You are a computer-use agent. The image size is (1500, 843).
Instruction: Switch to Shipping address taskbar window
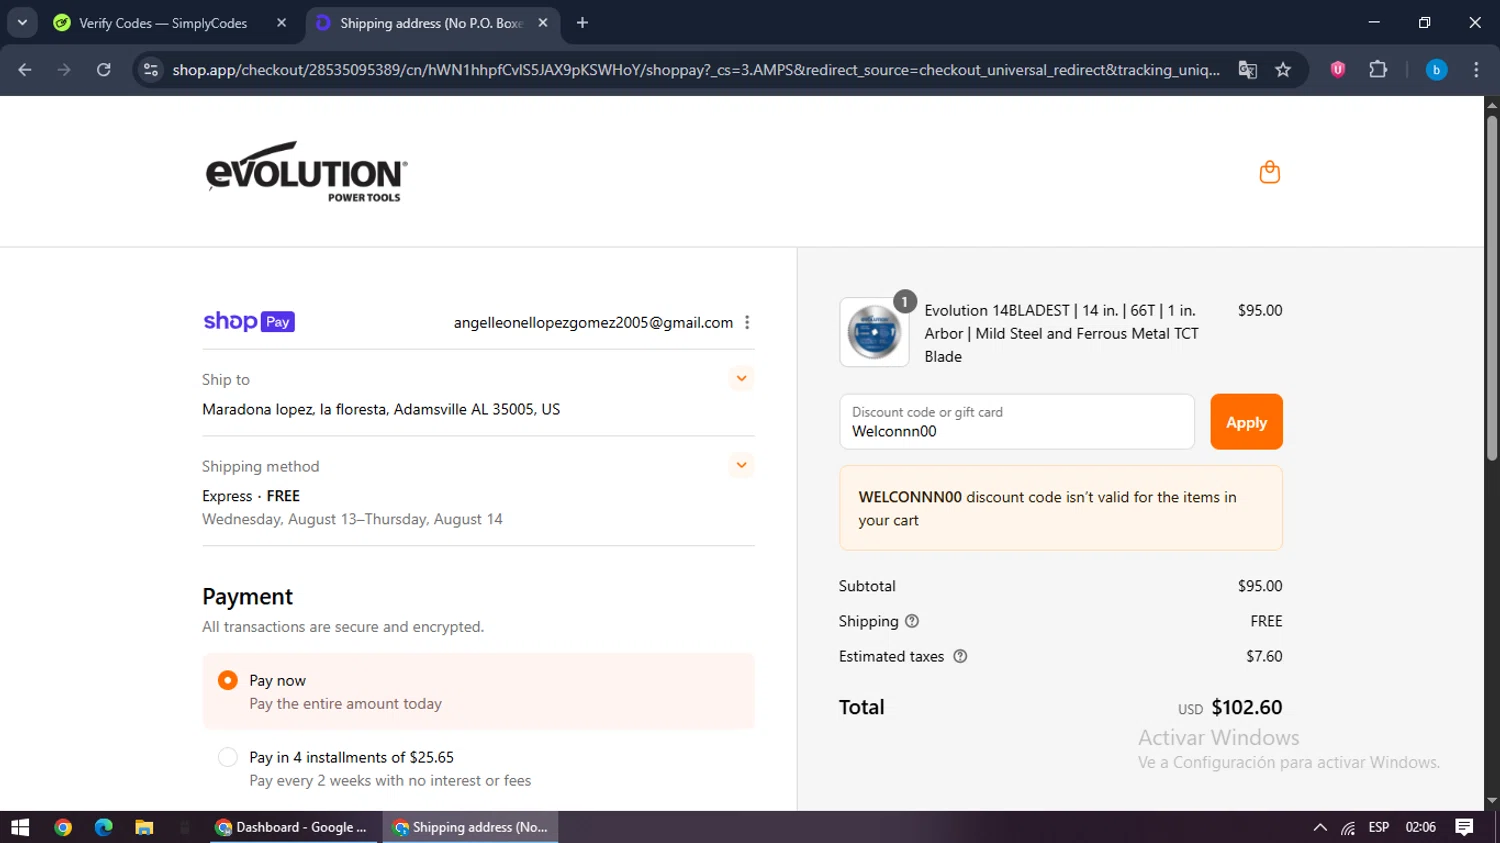coord(471,827)
